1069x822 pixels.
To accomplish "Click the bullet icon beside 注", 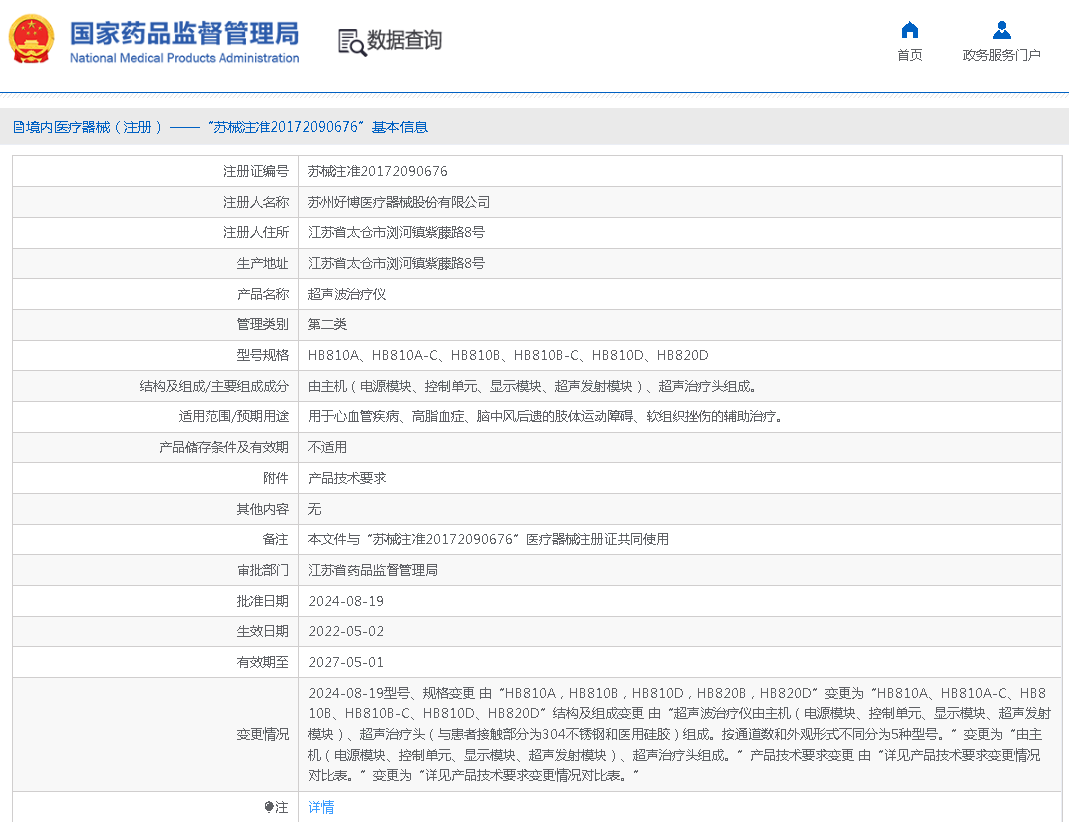I will (269, 807).
